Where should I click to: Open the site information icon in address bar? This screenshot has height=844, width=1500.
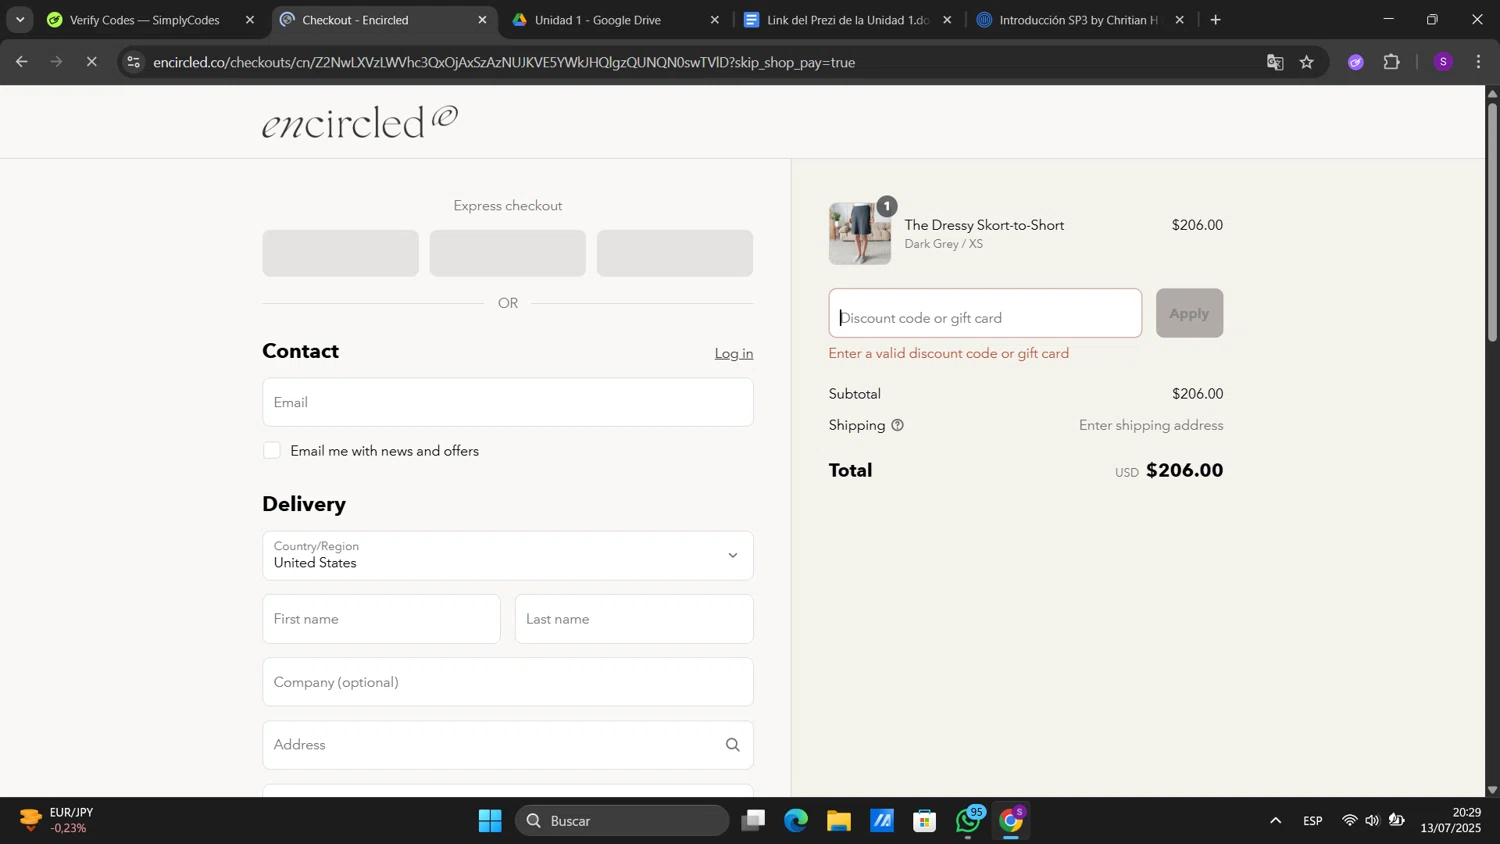[134, 62]
